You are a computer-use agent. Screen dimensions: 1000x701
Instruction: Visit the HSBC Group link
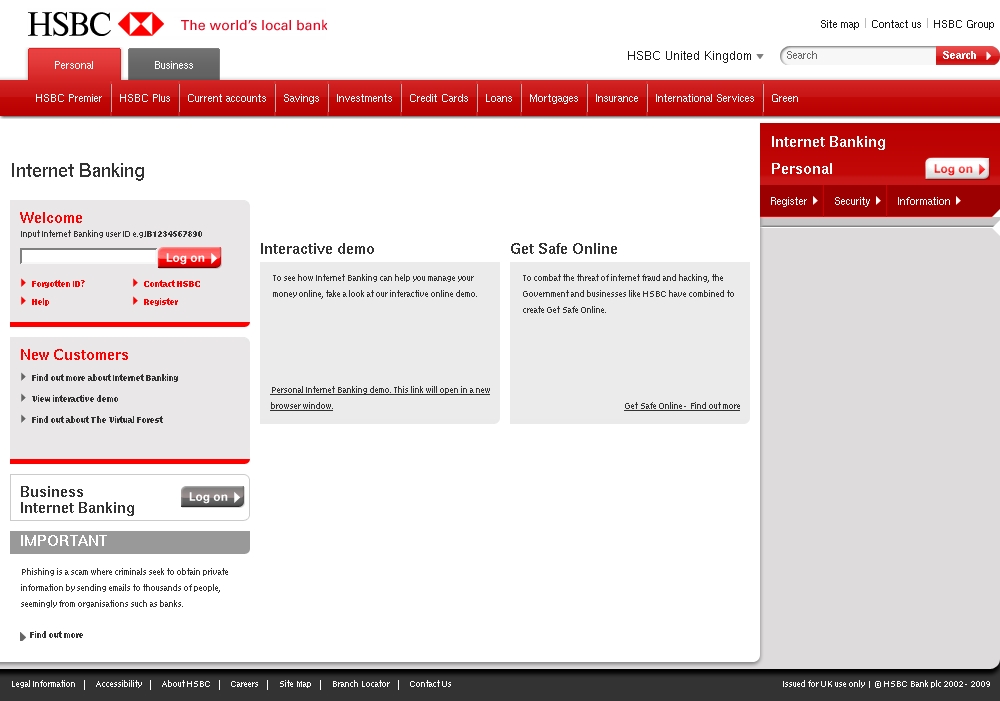click(x=963, y=24)
